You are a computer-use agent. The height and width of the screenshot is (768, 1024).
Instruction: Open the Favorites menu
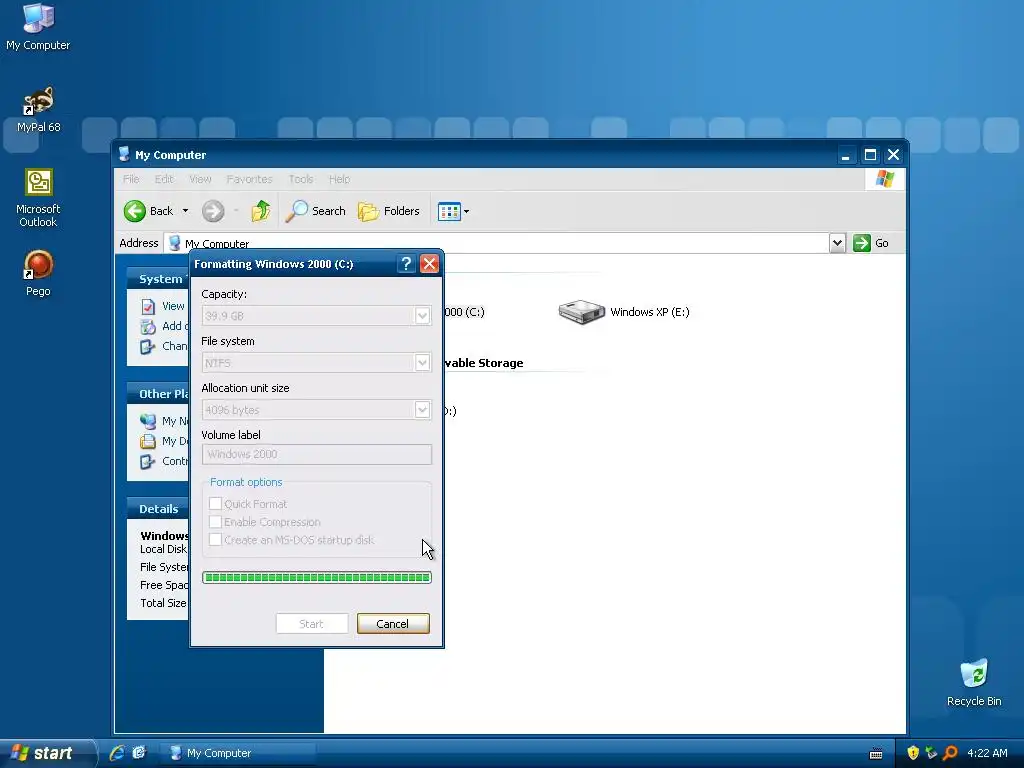[x=249, y=179]
